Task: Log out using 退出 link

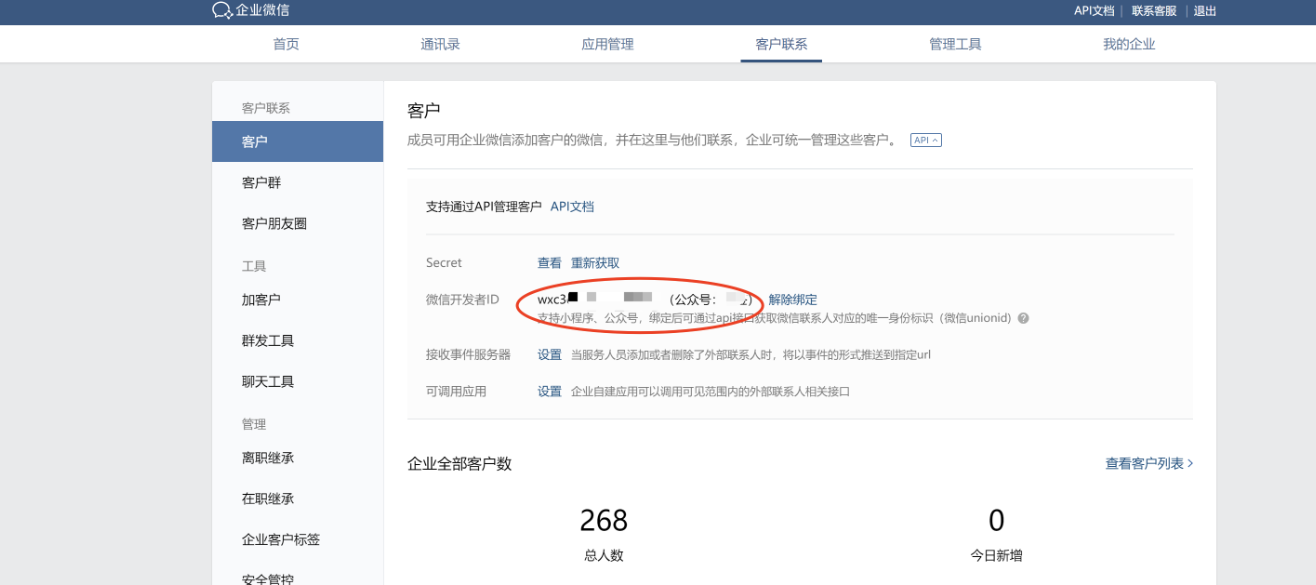Action: click(1205, 11)
